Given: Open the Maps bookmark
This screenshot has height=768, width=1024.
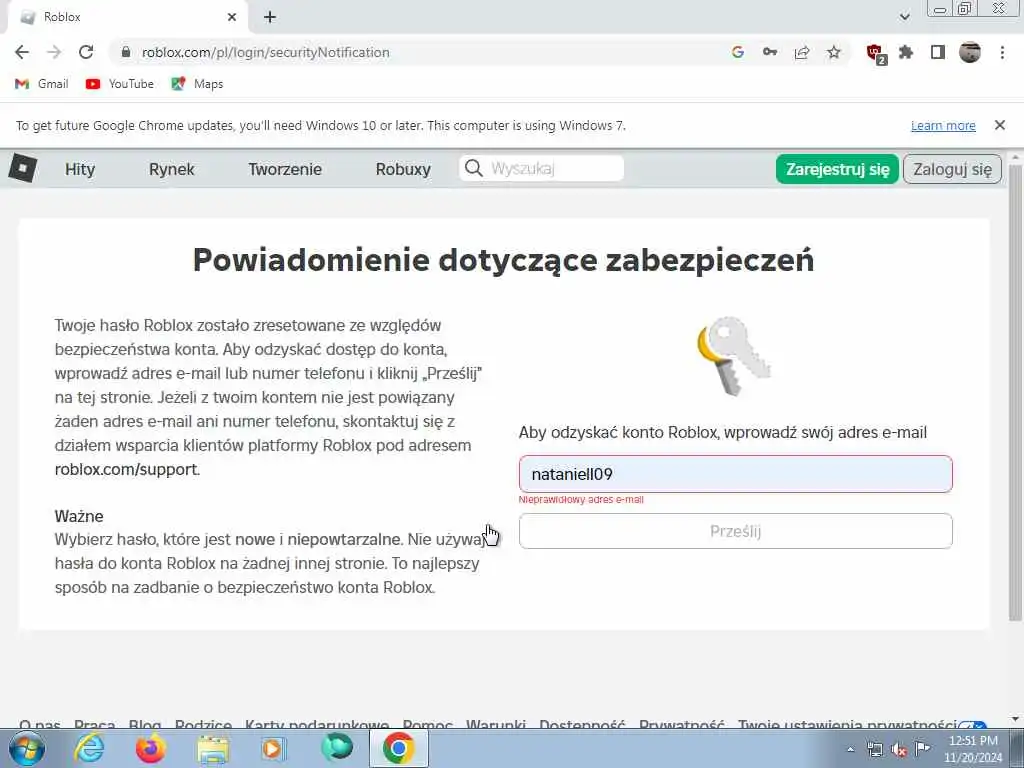Looking at the screenshot, I should (x=197, y=84).
